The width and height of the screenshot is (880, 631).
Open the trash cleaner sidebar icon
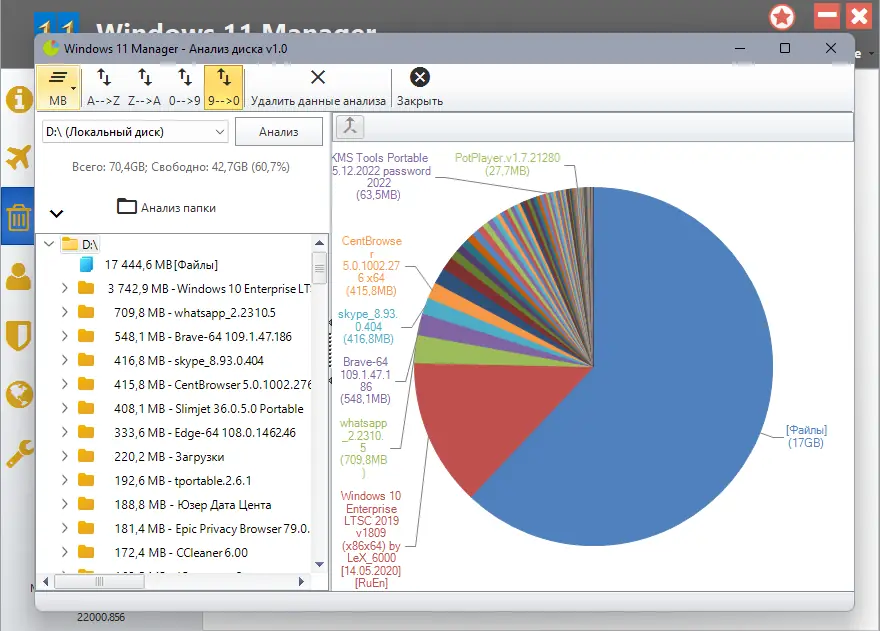(19, 217)
